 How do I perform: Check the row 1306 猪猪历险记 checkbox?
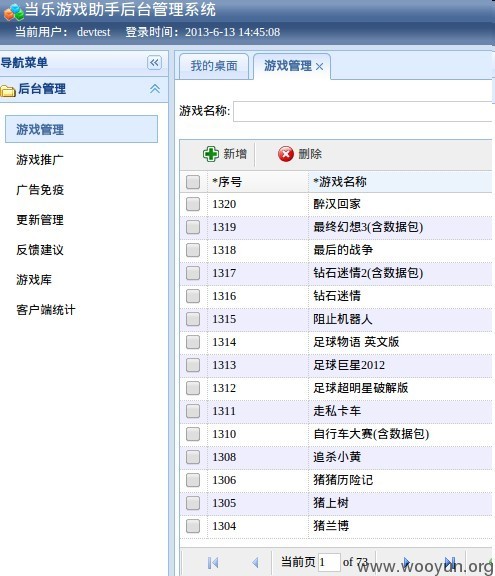pyautogui.click(x=193, y=480)
